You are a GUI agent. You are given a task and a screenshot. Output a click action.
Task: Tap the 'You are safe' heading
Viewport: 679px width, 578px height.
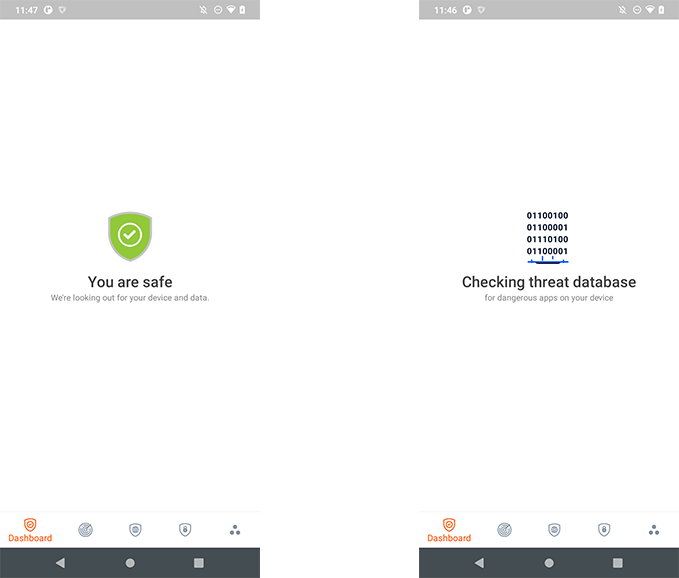click(x=130, y=282)
